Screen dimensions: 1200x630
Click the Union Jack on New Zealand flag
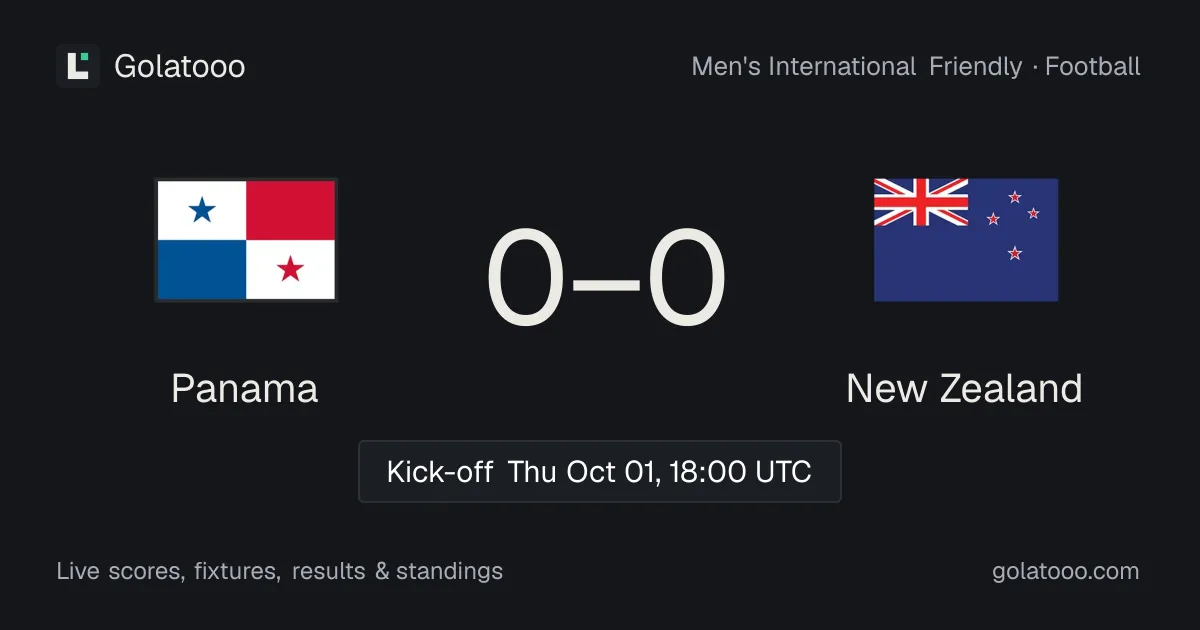[921, 202]
